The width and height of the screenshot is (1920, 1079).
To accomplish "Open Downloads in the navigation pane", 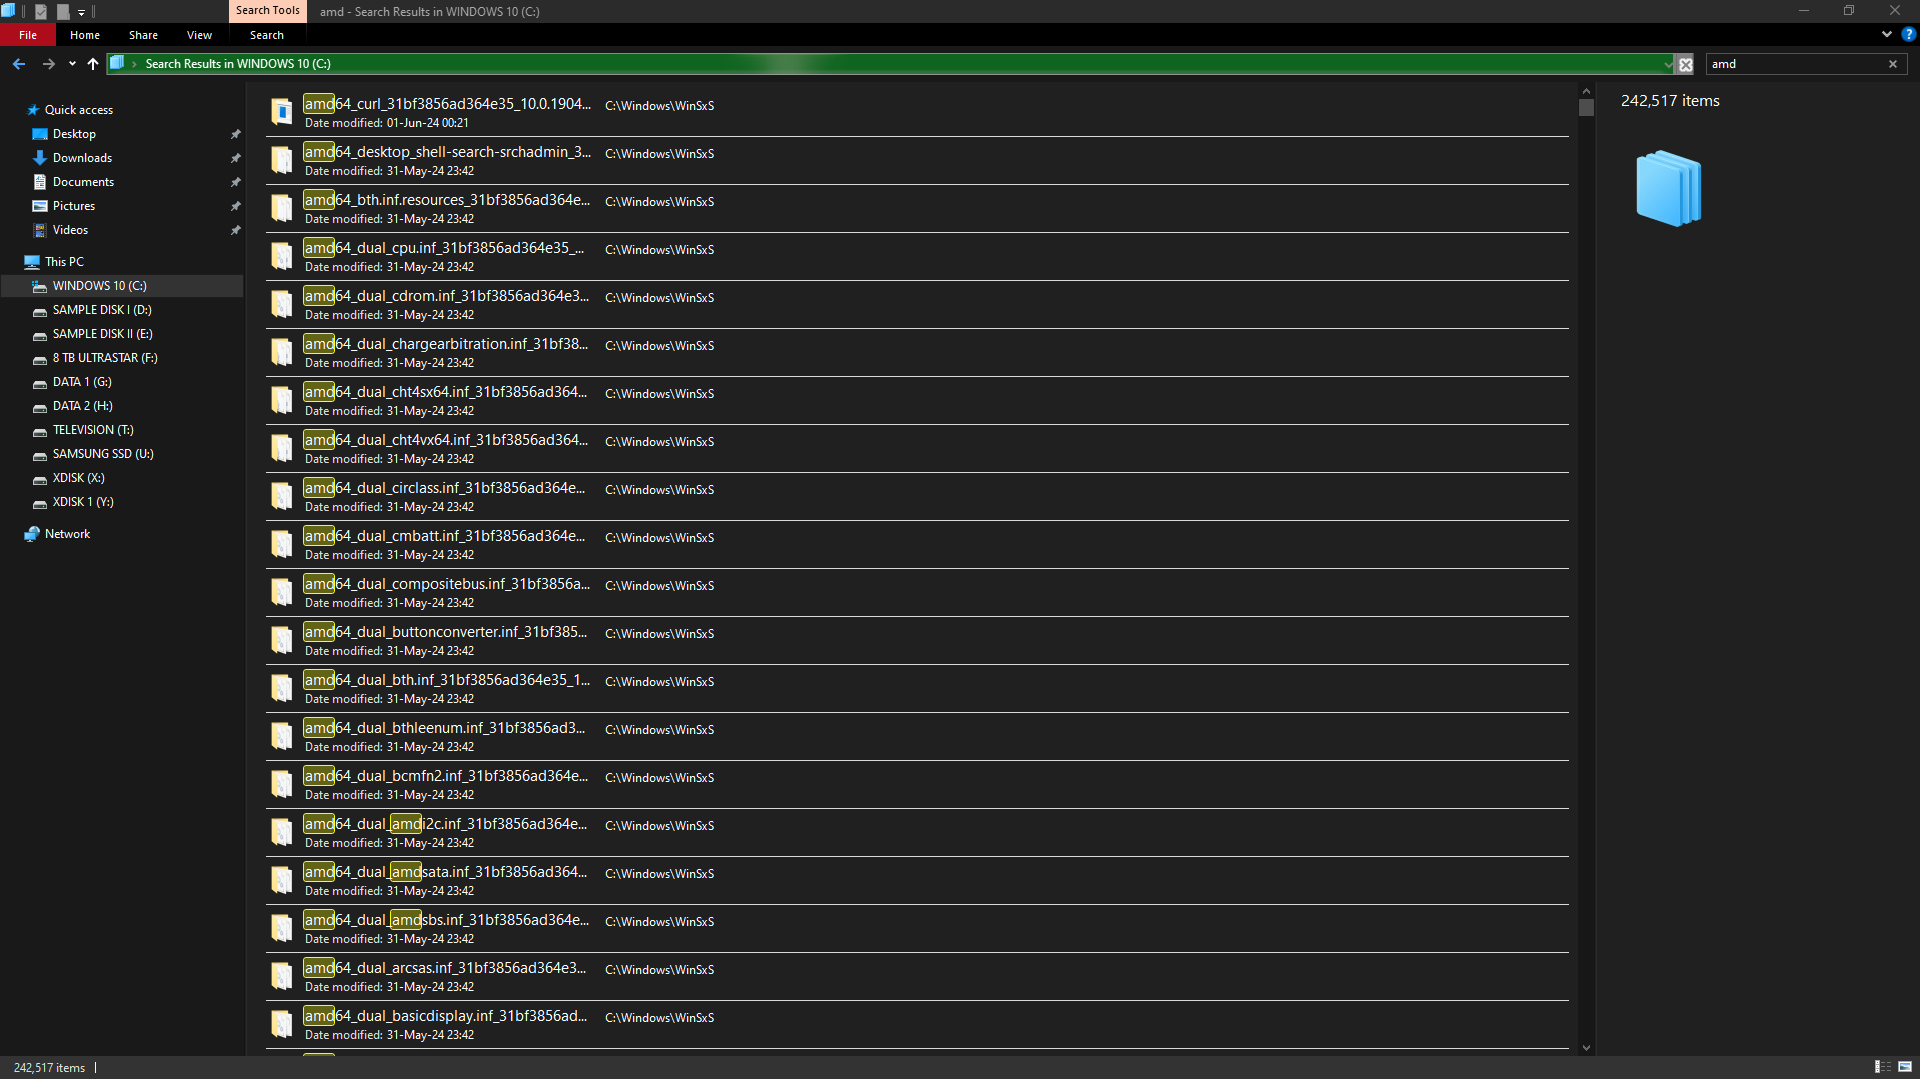I will (82, 158).
